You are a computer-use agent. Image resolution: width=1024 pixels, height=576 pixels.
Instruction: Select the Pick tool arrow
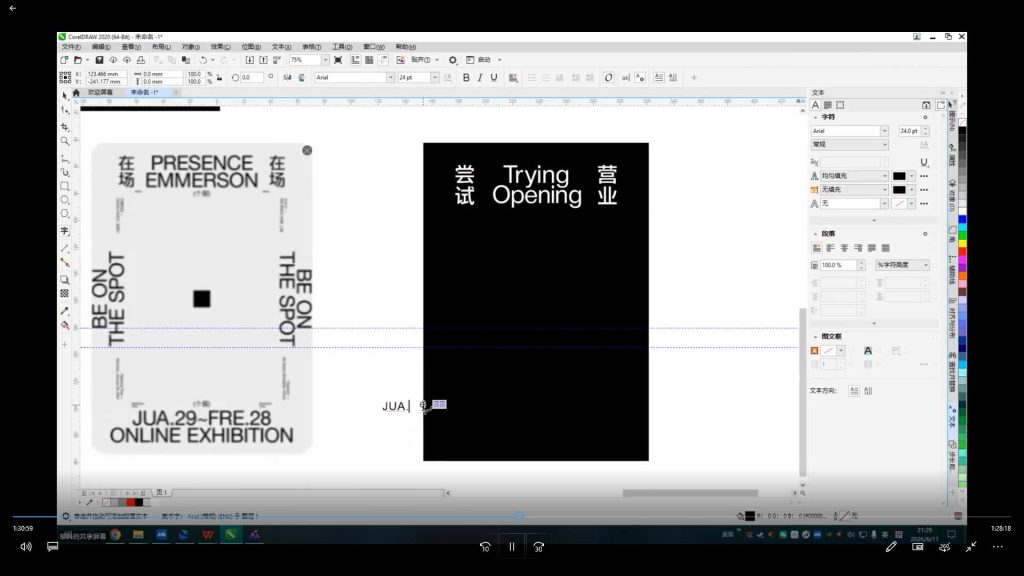65,95
